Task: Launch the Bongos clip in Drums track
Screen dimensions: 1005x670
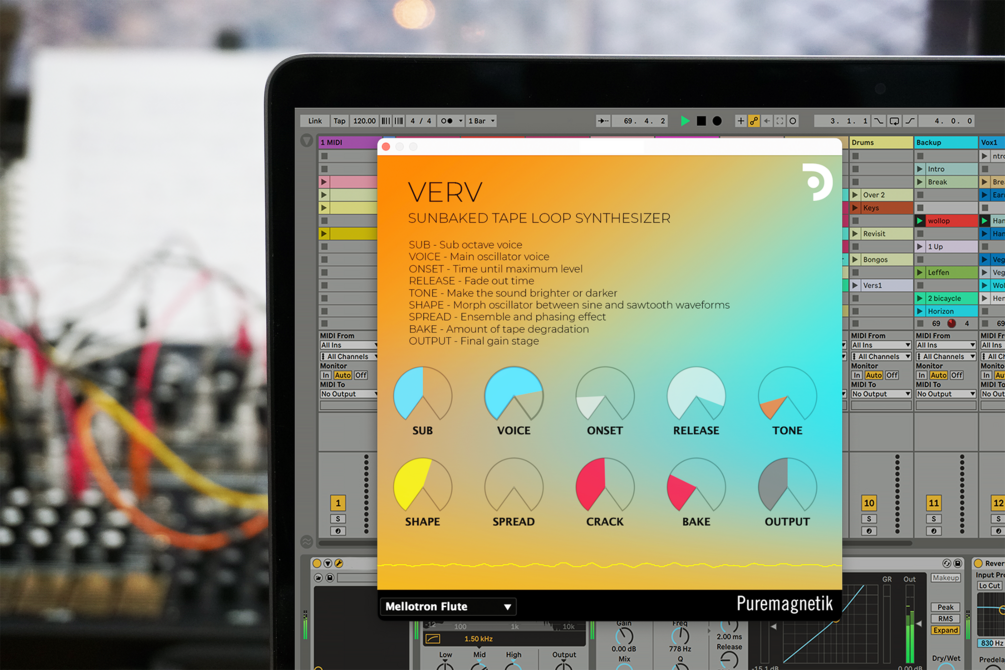Action: tap(855, 260)
